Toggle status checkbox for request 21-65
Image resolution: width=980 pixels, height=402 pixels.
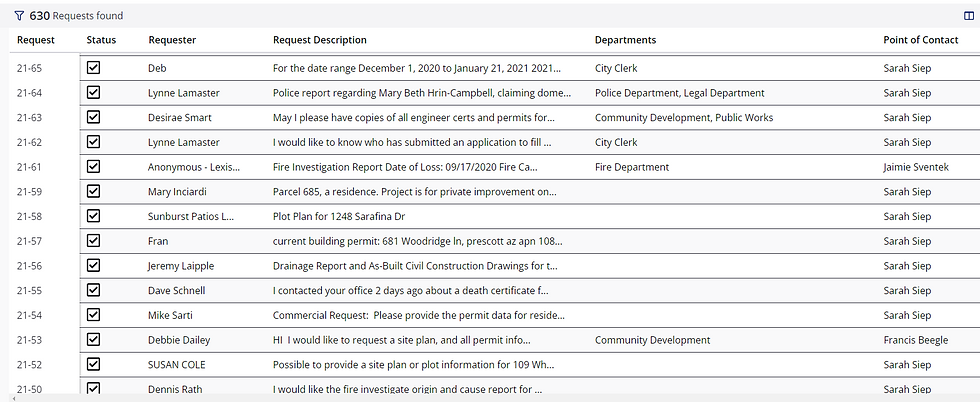[x=93, y=68]
